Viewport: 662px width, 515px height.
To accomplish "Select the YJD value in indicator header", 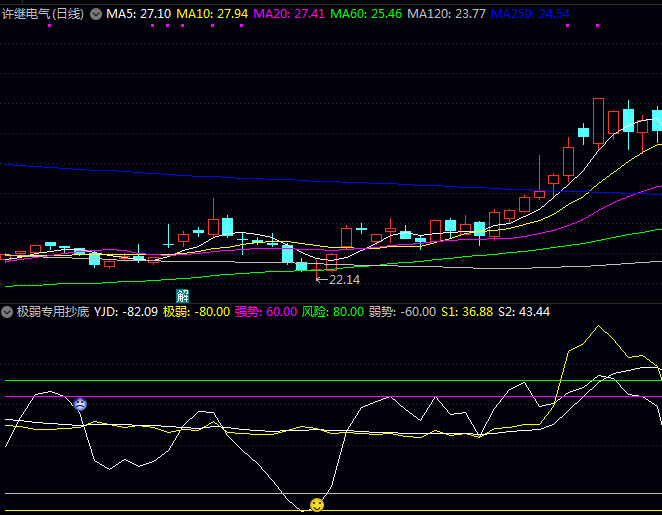I will point(125,312).
